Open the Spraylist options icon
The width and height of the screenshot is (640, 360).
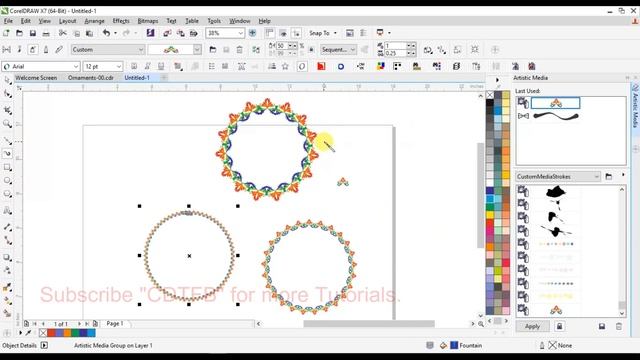coord(256,50)
